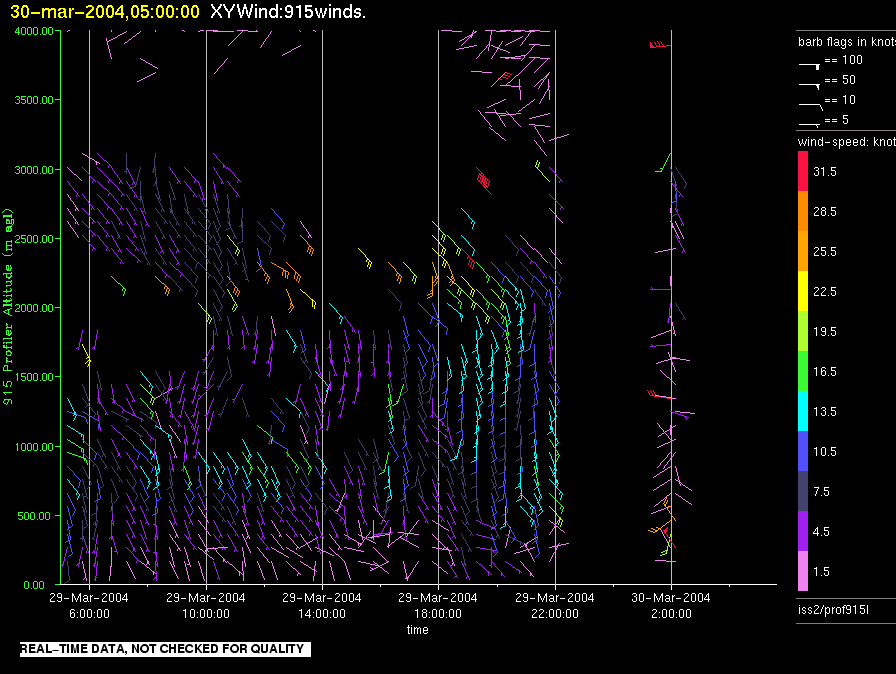Click the 0.00 altitude tick label
Viewport: 896px width, 674px height.
pyautogui.click(x=34, y=585)
